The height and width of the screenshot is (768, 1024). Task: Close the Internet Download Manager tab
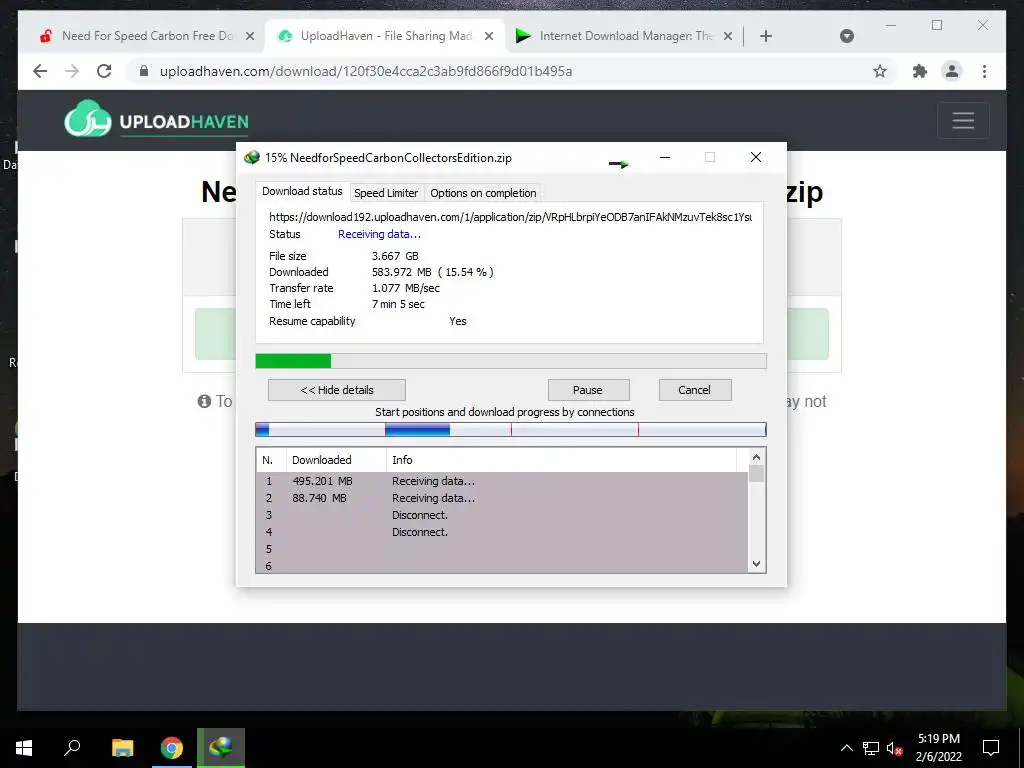coord(728,36)
